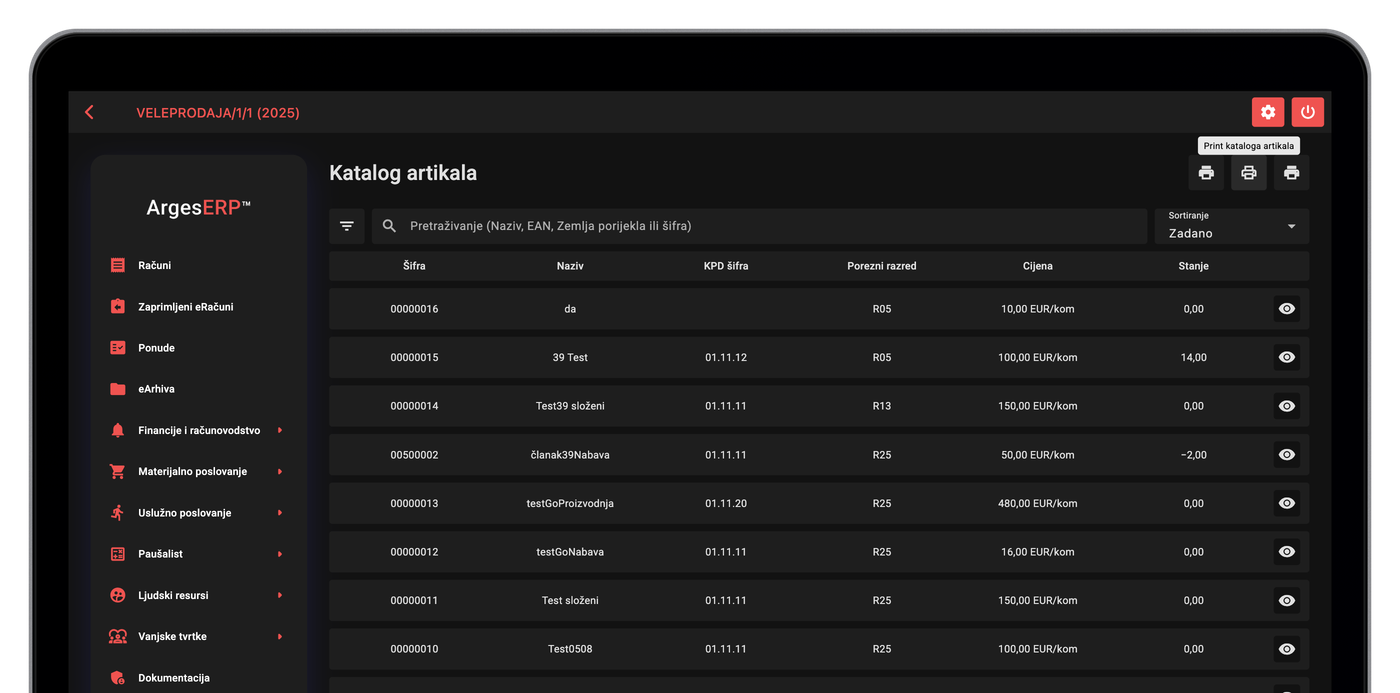Click the Naziv column header
1400x693 pixels.
tap(570, 266)
